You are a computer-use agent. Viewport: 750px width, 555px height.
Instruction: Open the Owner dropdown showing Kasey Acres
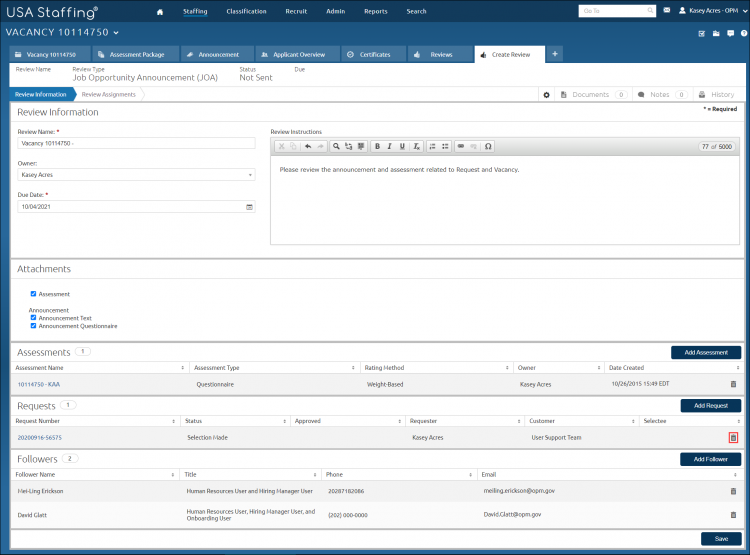tap(136, 175)
